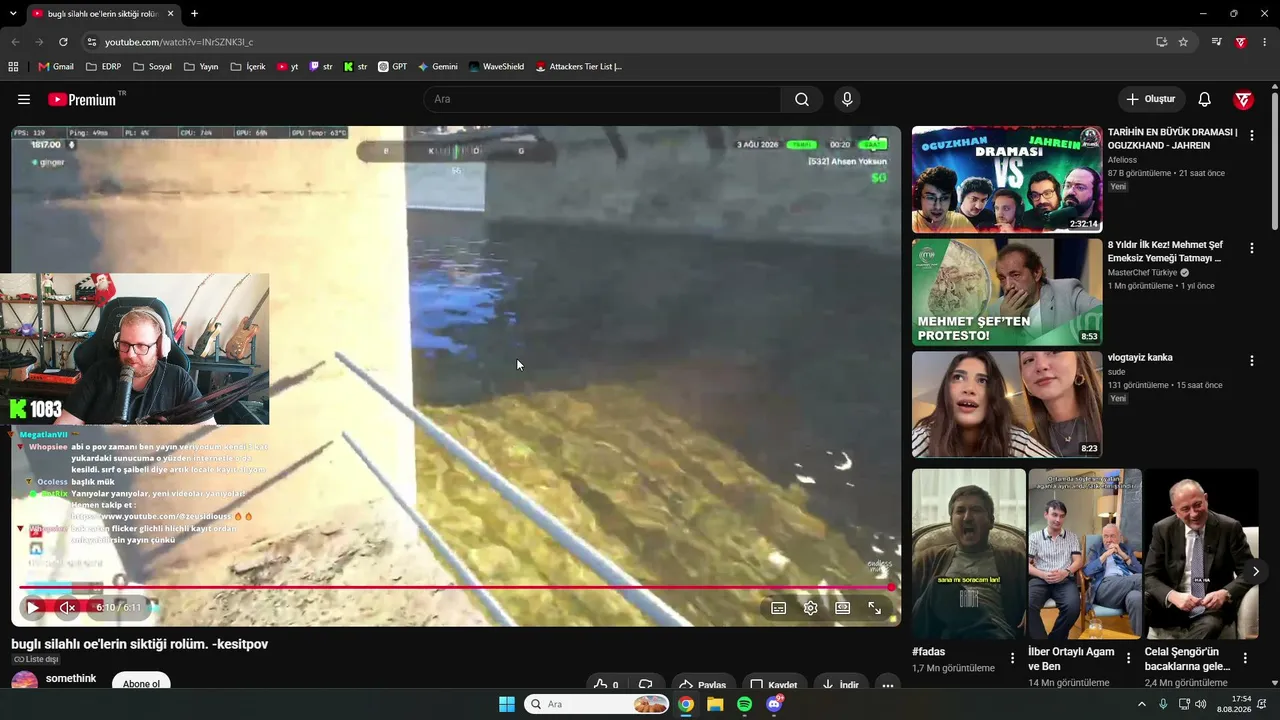Enter fullscreen mode in the video player
Screen dimensions: 1280x720
875,608
